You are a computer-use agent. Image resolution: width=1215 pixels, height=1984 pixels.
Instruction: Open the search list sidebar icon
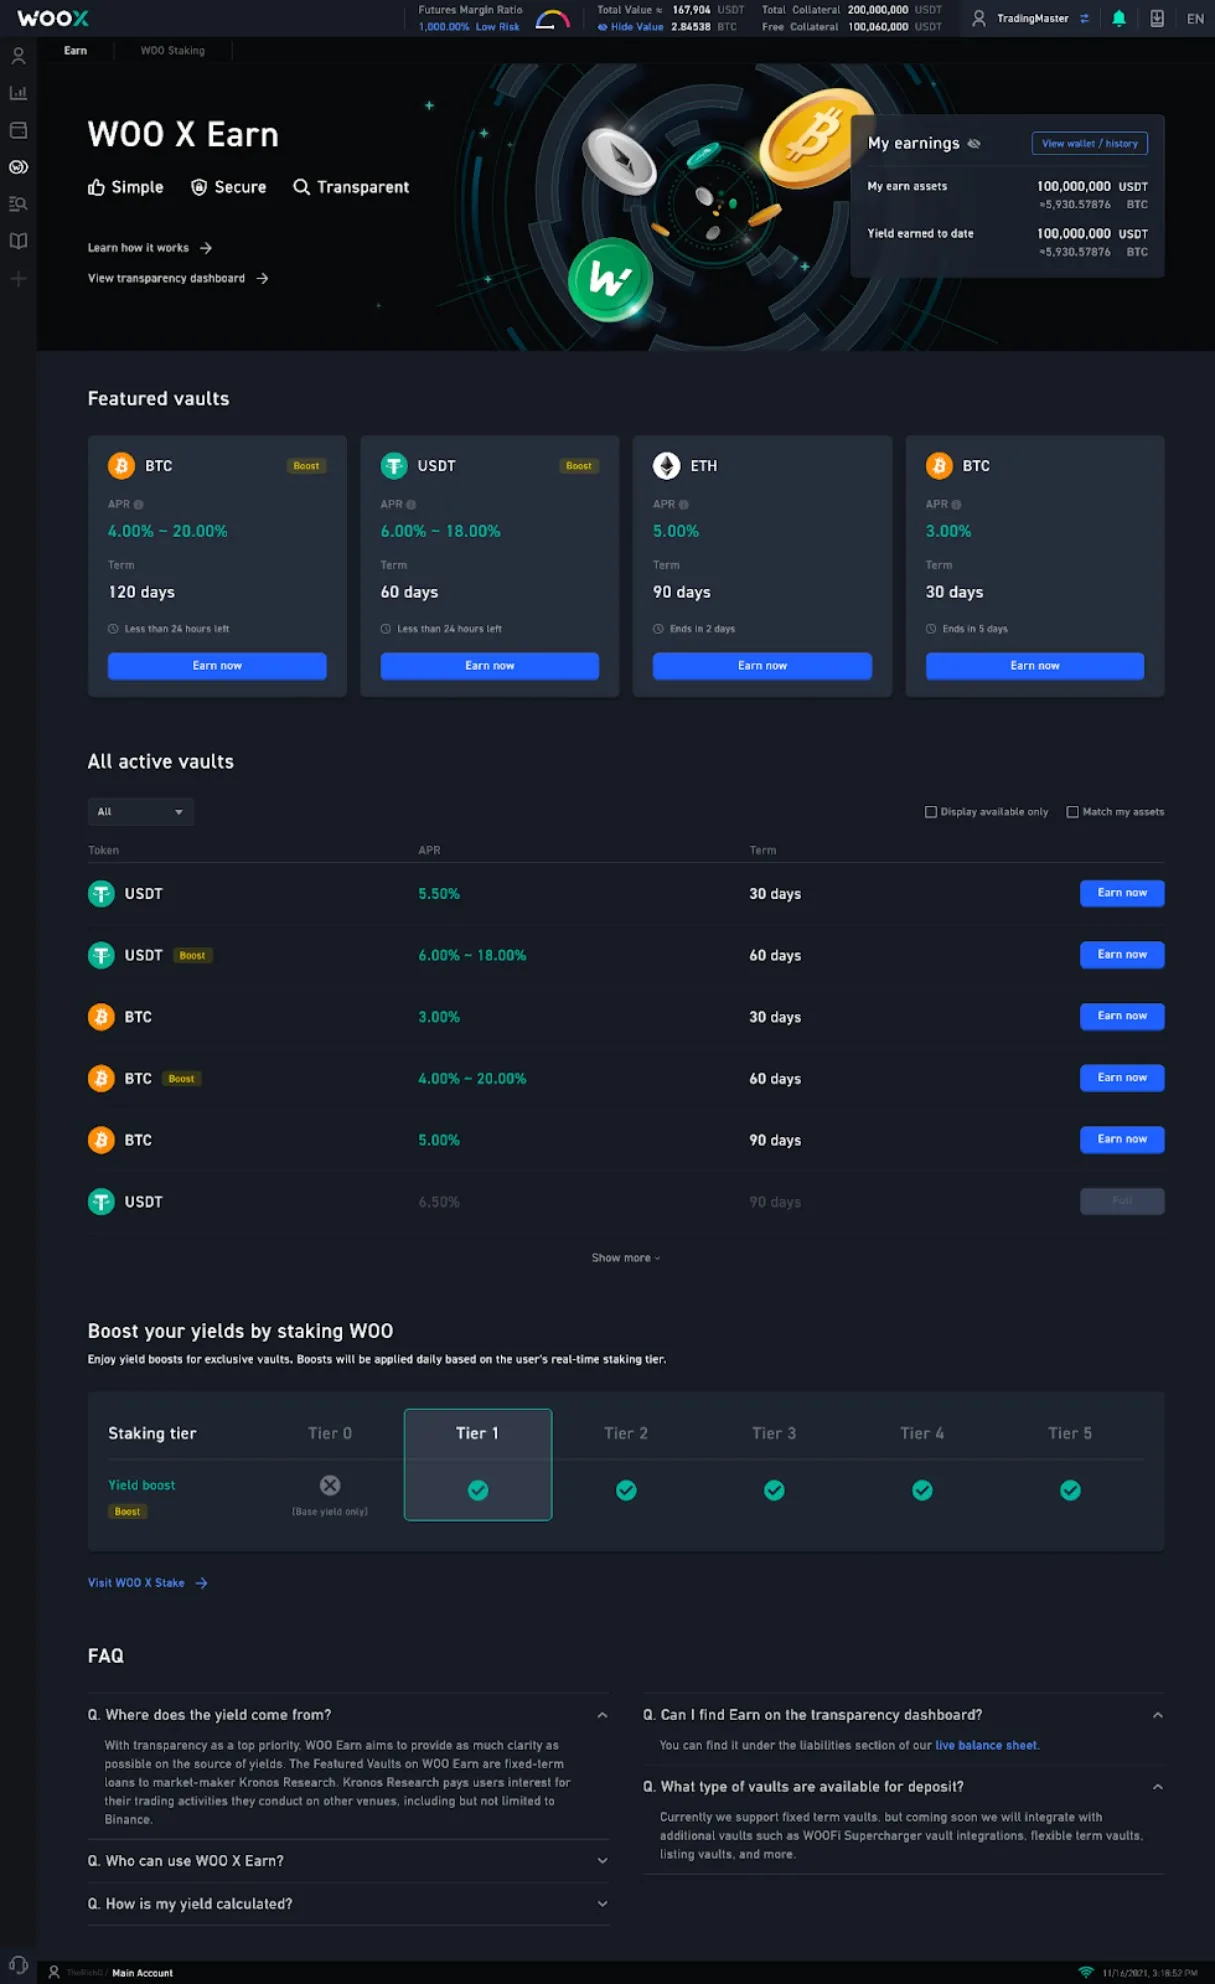click(18, 204)
